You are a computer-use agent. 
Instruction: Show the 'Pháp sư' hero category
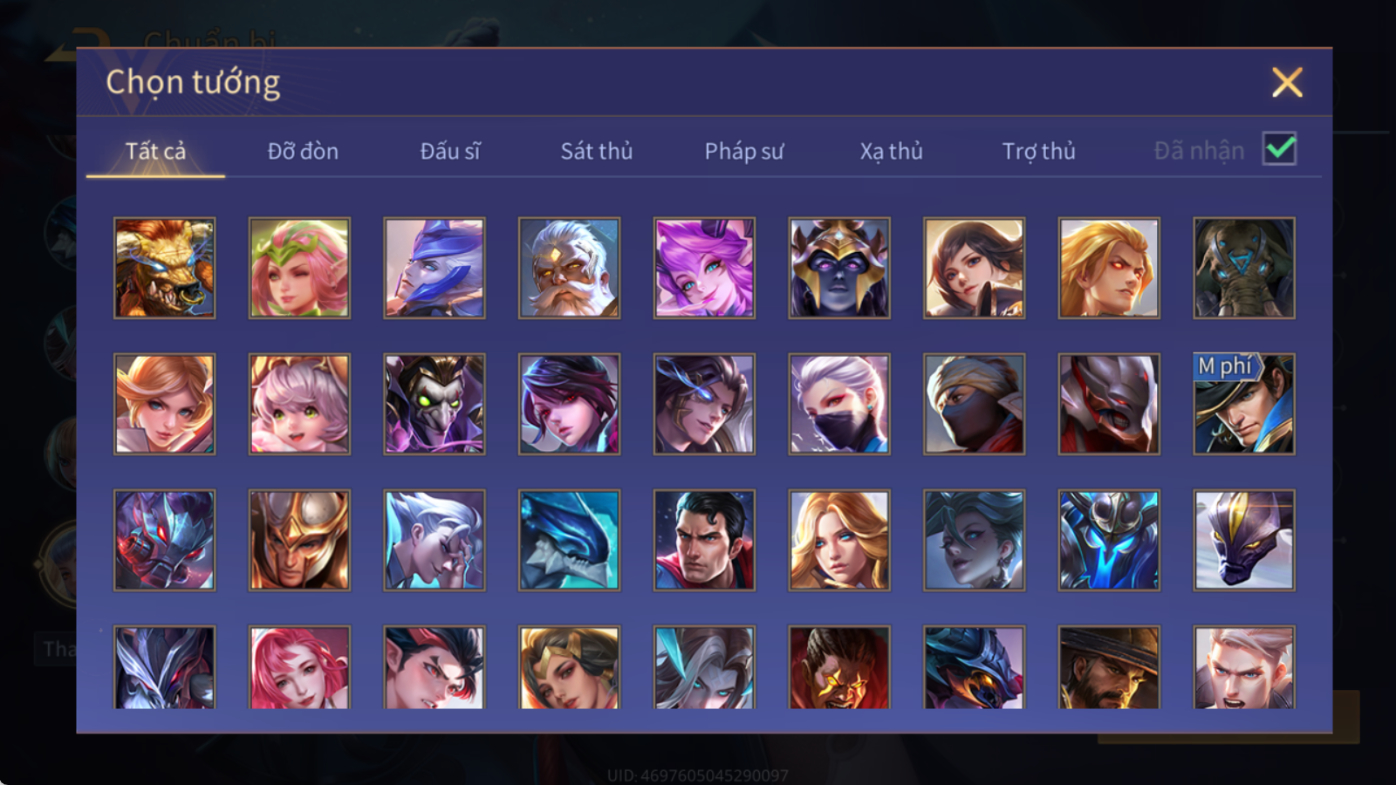pyautogui.click(x=744, y=151)
